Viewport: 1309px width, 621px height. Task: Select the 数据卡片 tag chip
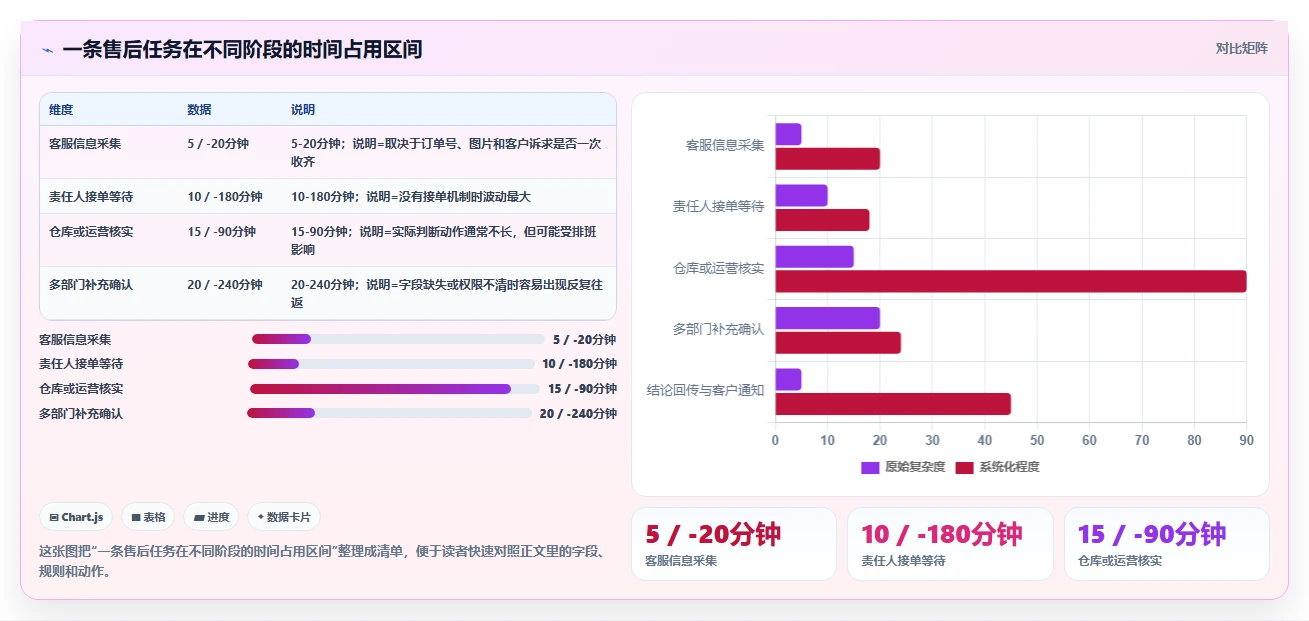point(284,517)
